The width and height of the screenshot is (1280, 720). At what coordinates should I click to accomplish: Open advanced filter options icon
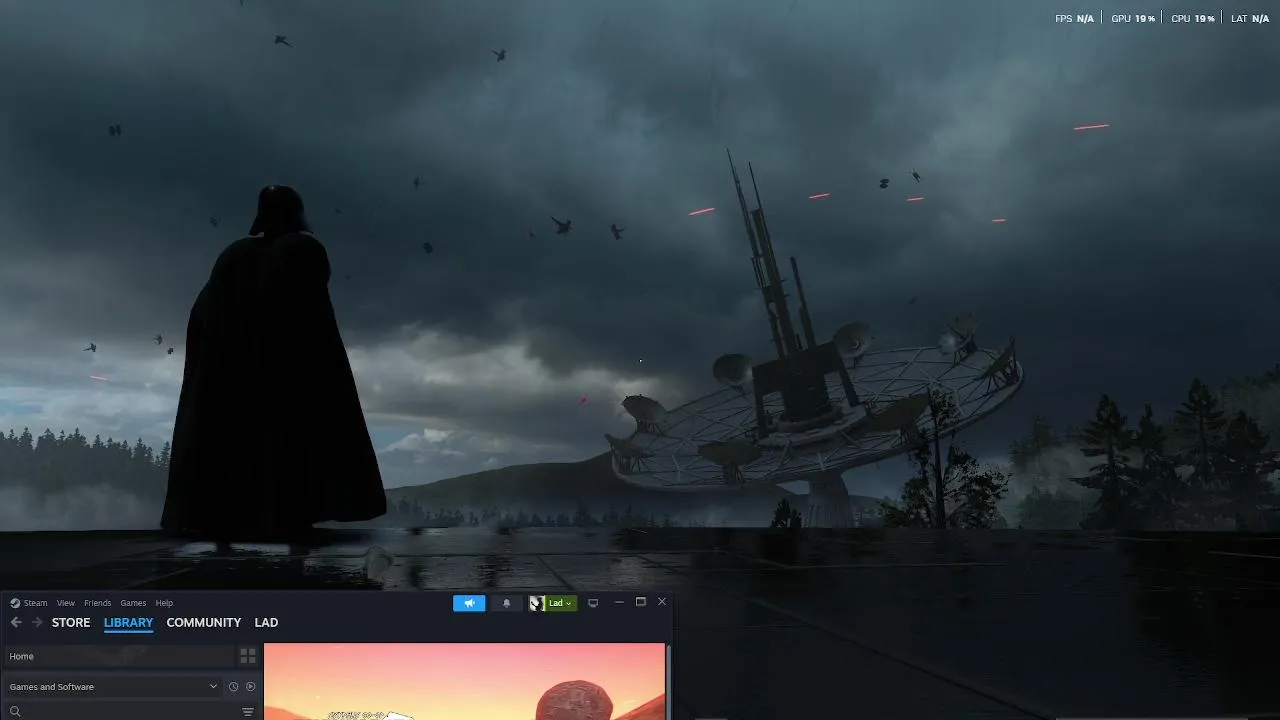tap(248, 711)
